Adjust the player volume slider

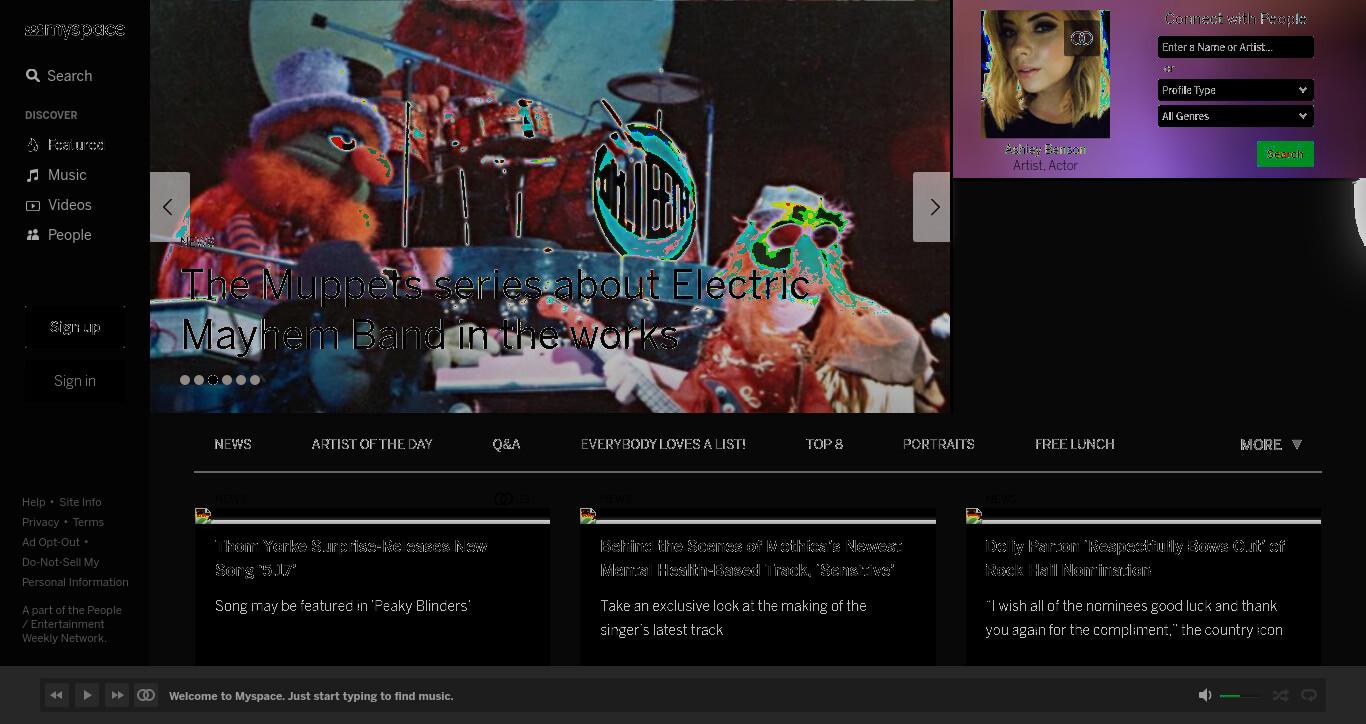point(1240,695)
